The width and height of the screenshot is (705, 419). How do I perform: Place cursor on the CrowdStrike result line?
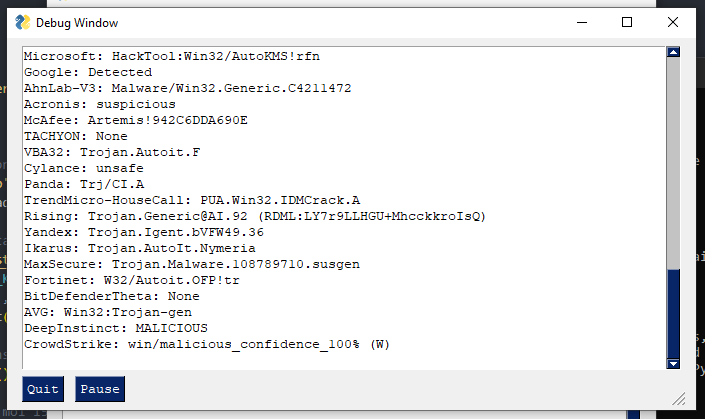[206, 344]
